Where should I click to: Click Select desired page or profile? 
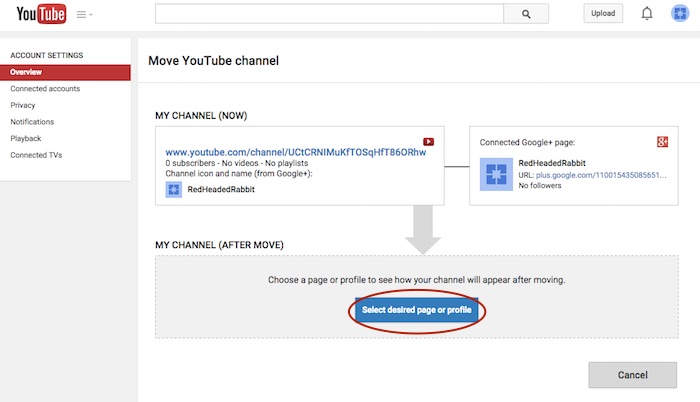tap(416, 310)
